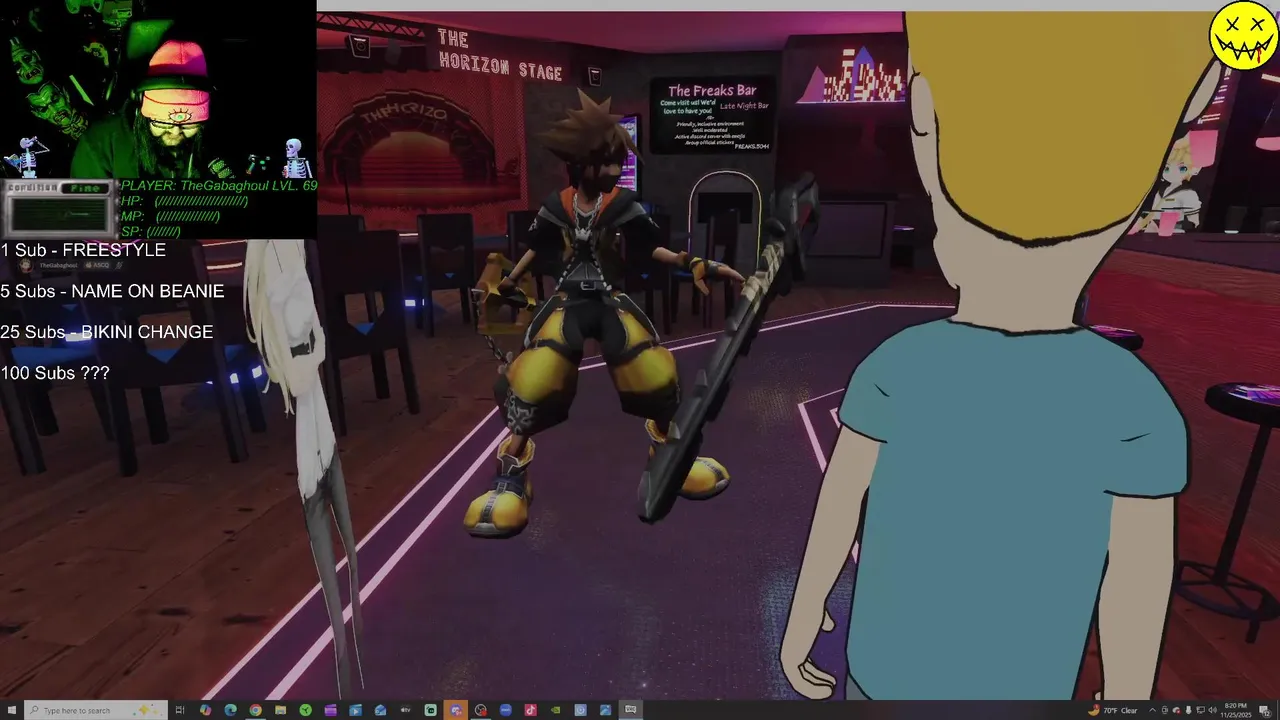
Task: Open the weather widget showing 70°F Clear
Action: [x=1113, y=710]
